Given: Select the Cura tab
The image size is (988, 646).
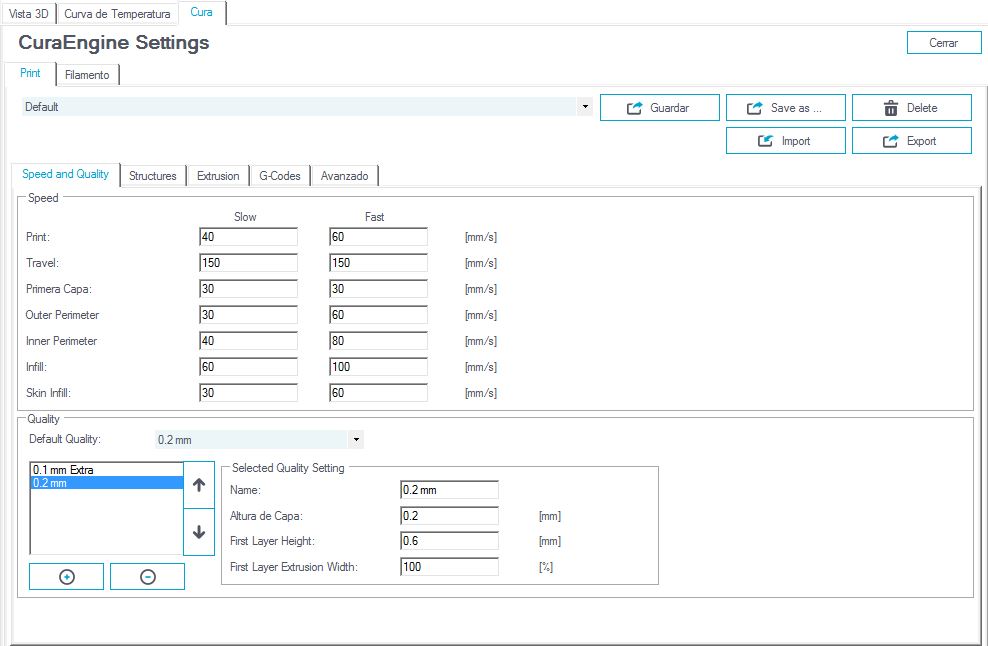Looking at the screenshot, I should (202, 12).
